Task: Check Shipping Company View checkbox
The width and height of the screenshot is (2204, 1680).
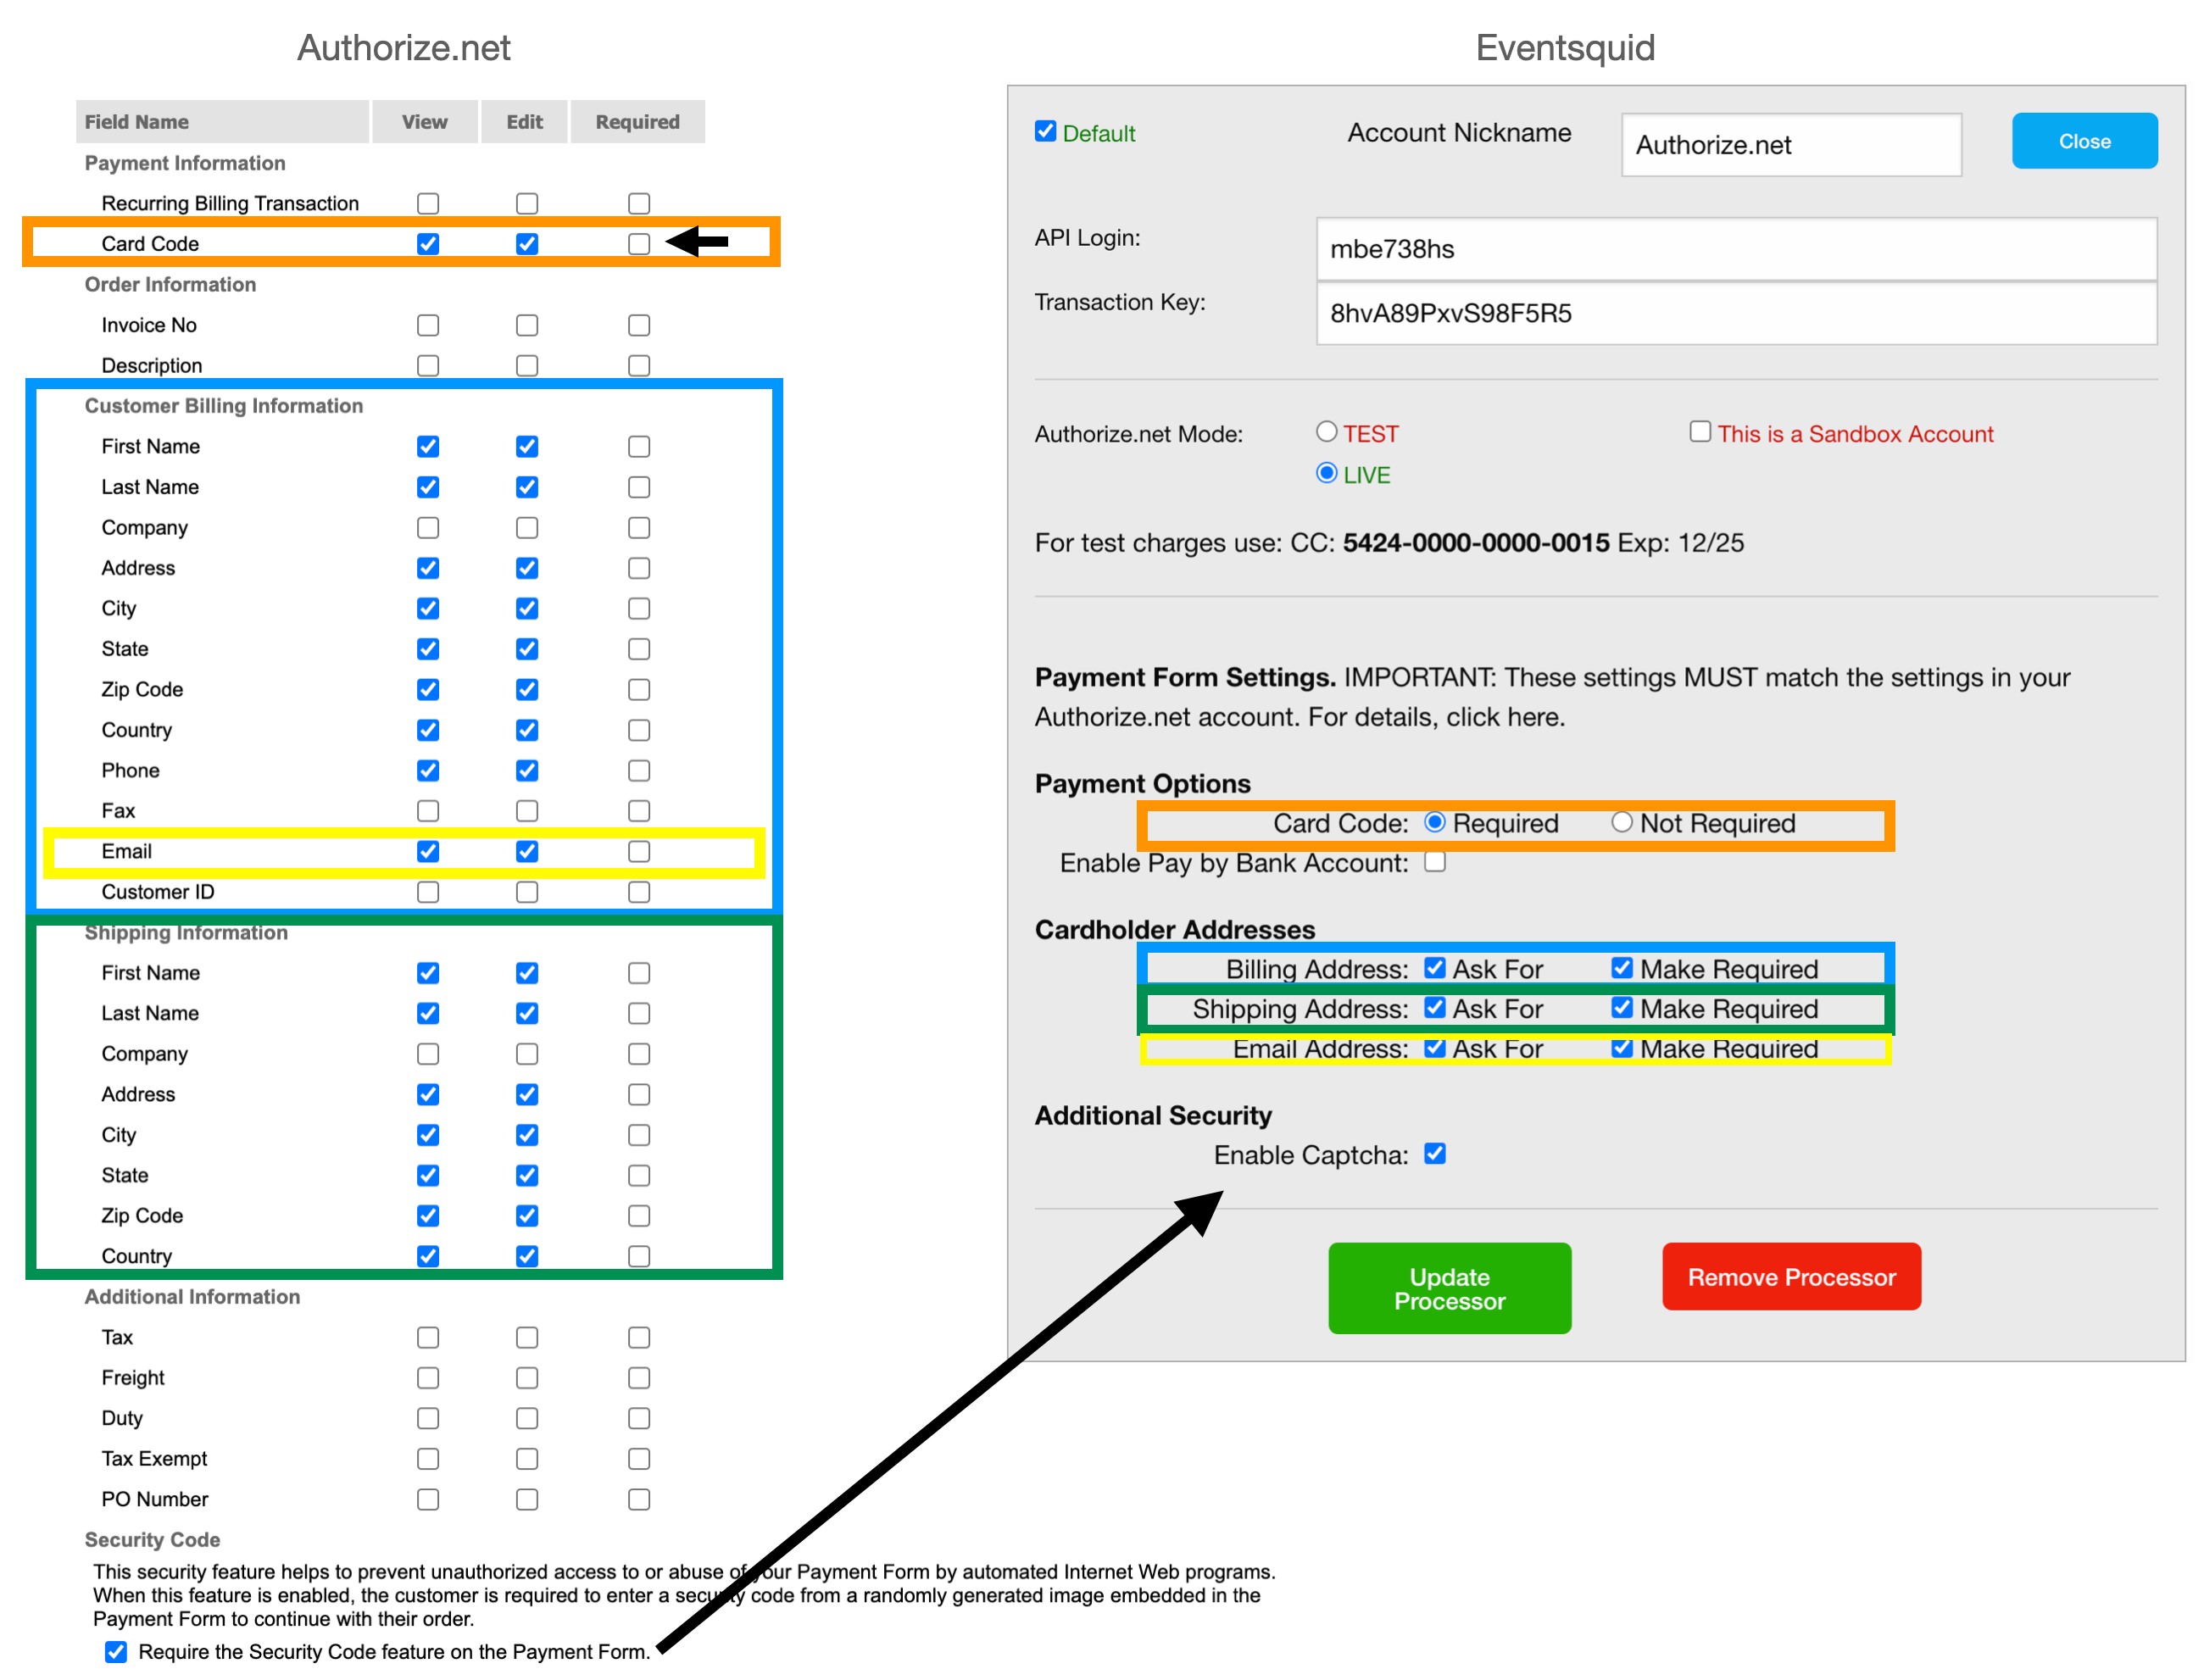Action: [x=427, y=1053]
